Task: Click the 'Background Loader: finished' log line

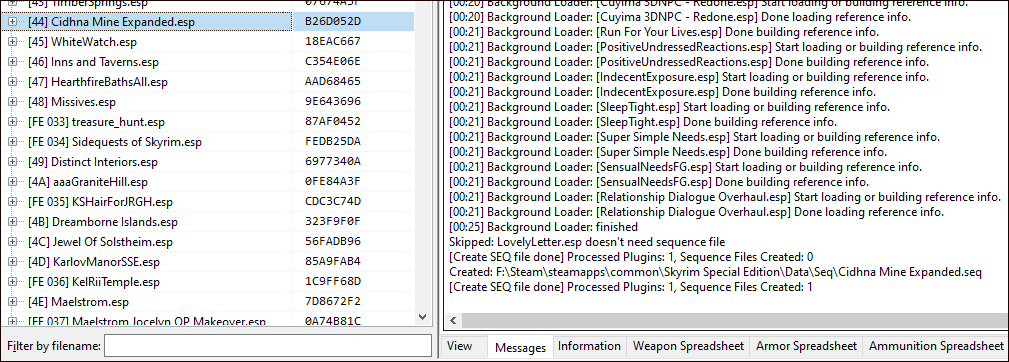Action: pyautogui.click(x=543, y=227)
